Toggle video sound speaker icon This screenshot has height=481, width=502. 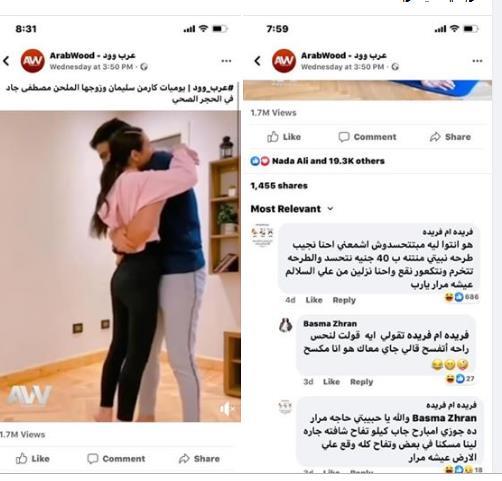click(x=226, y=409)
